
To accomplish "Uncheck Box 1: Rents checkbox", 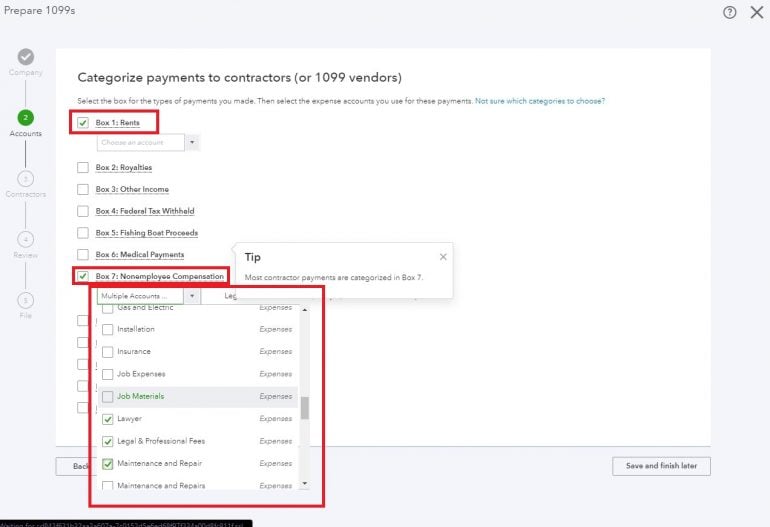I will [83, 123].
